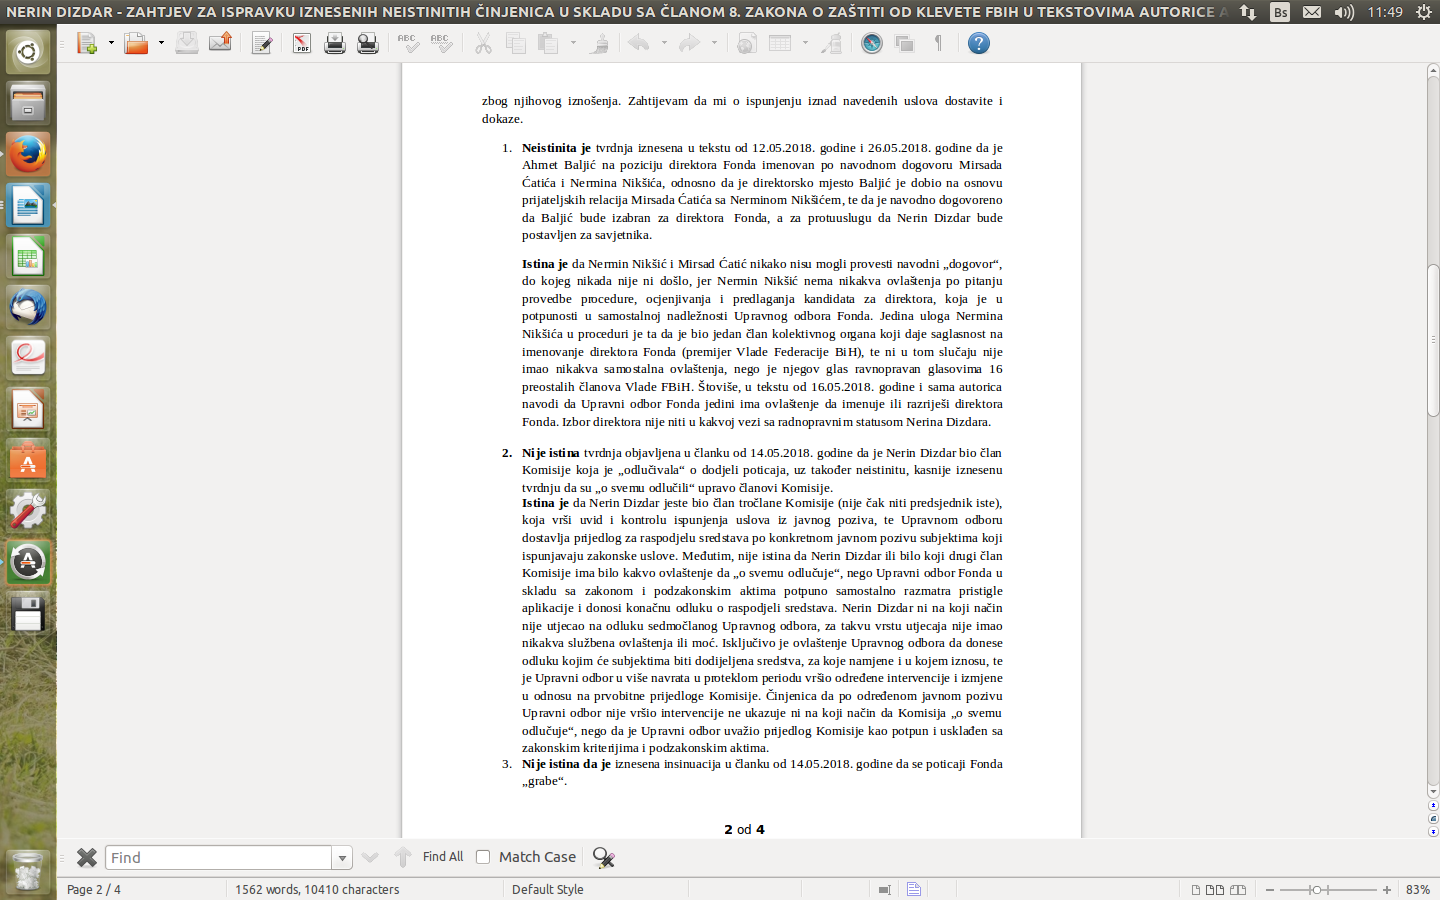
Task: Click the Page 2 / 4 status field
Action: (x=94, y=889)
